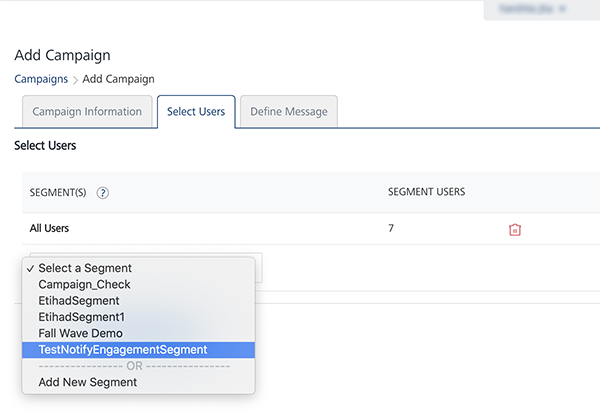
Task: Pick the highlighted TestNotifyEngagementSegment option
Action: click(123, 350)
